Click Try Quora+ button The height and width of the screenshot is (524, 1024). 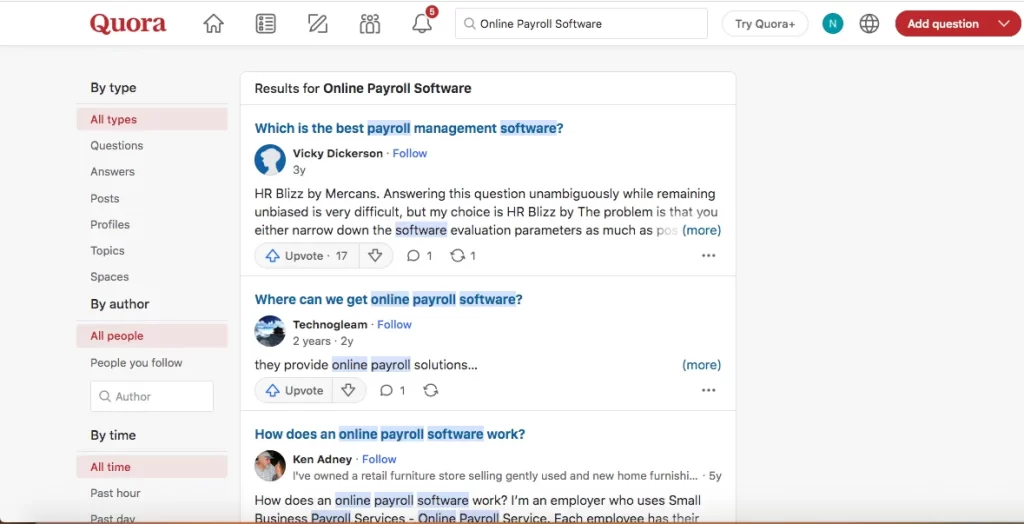point(765,24)
